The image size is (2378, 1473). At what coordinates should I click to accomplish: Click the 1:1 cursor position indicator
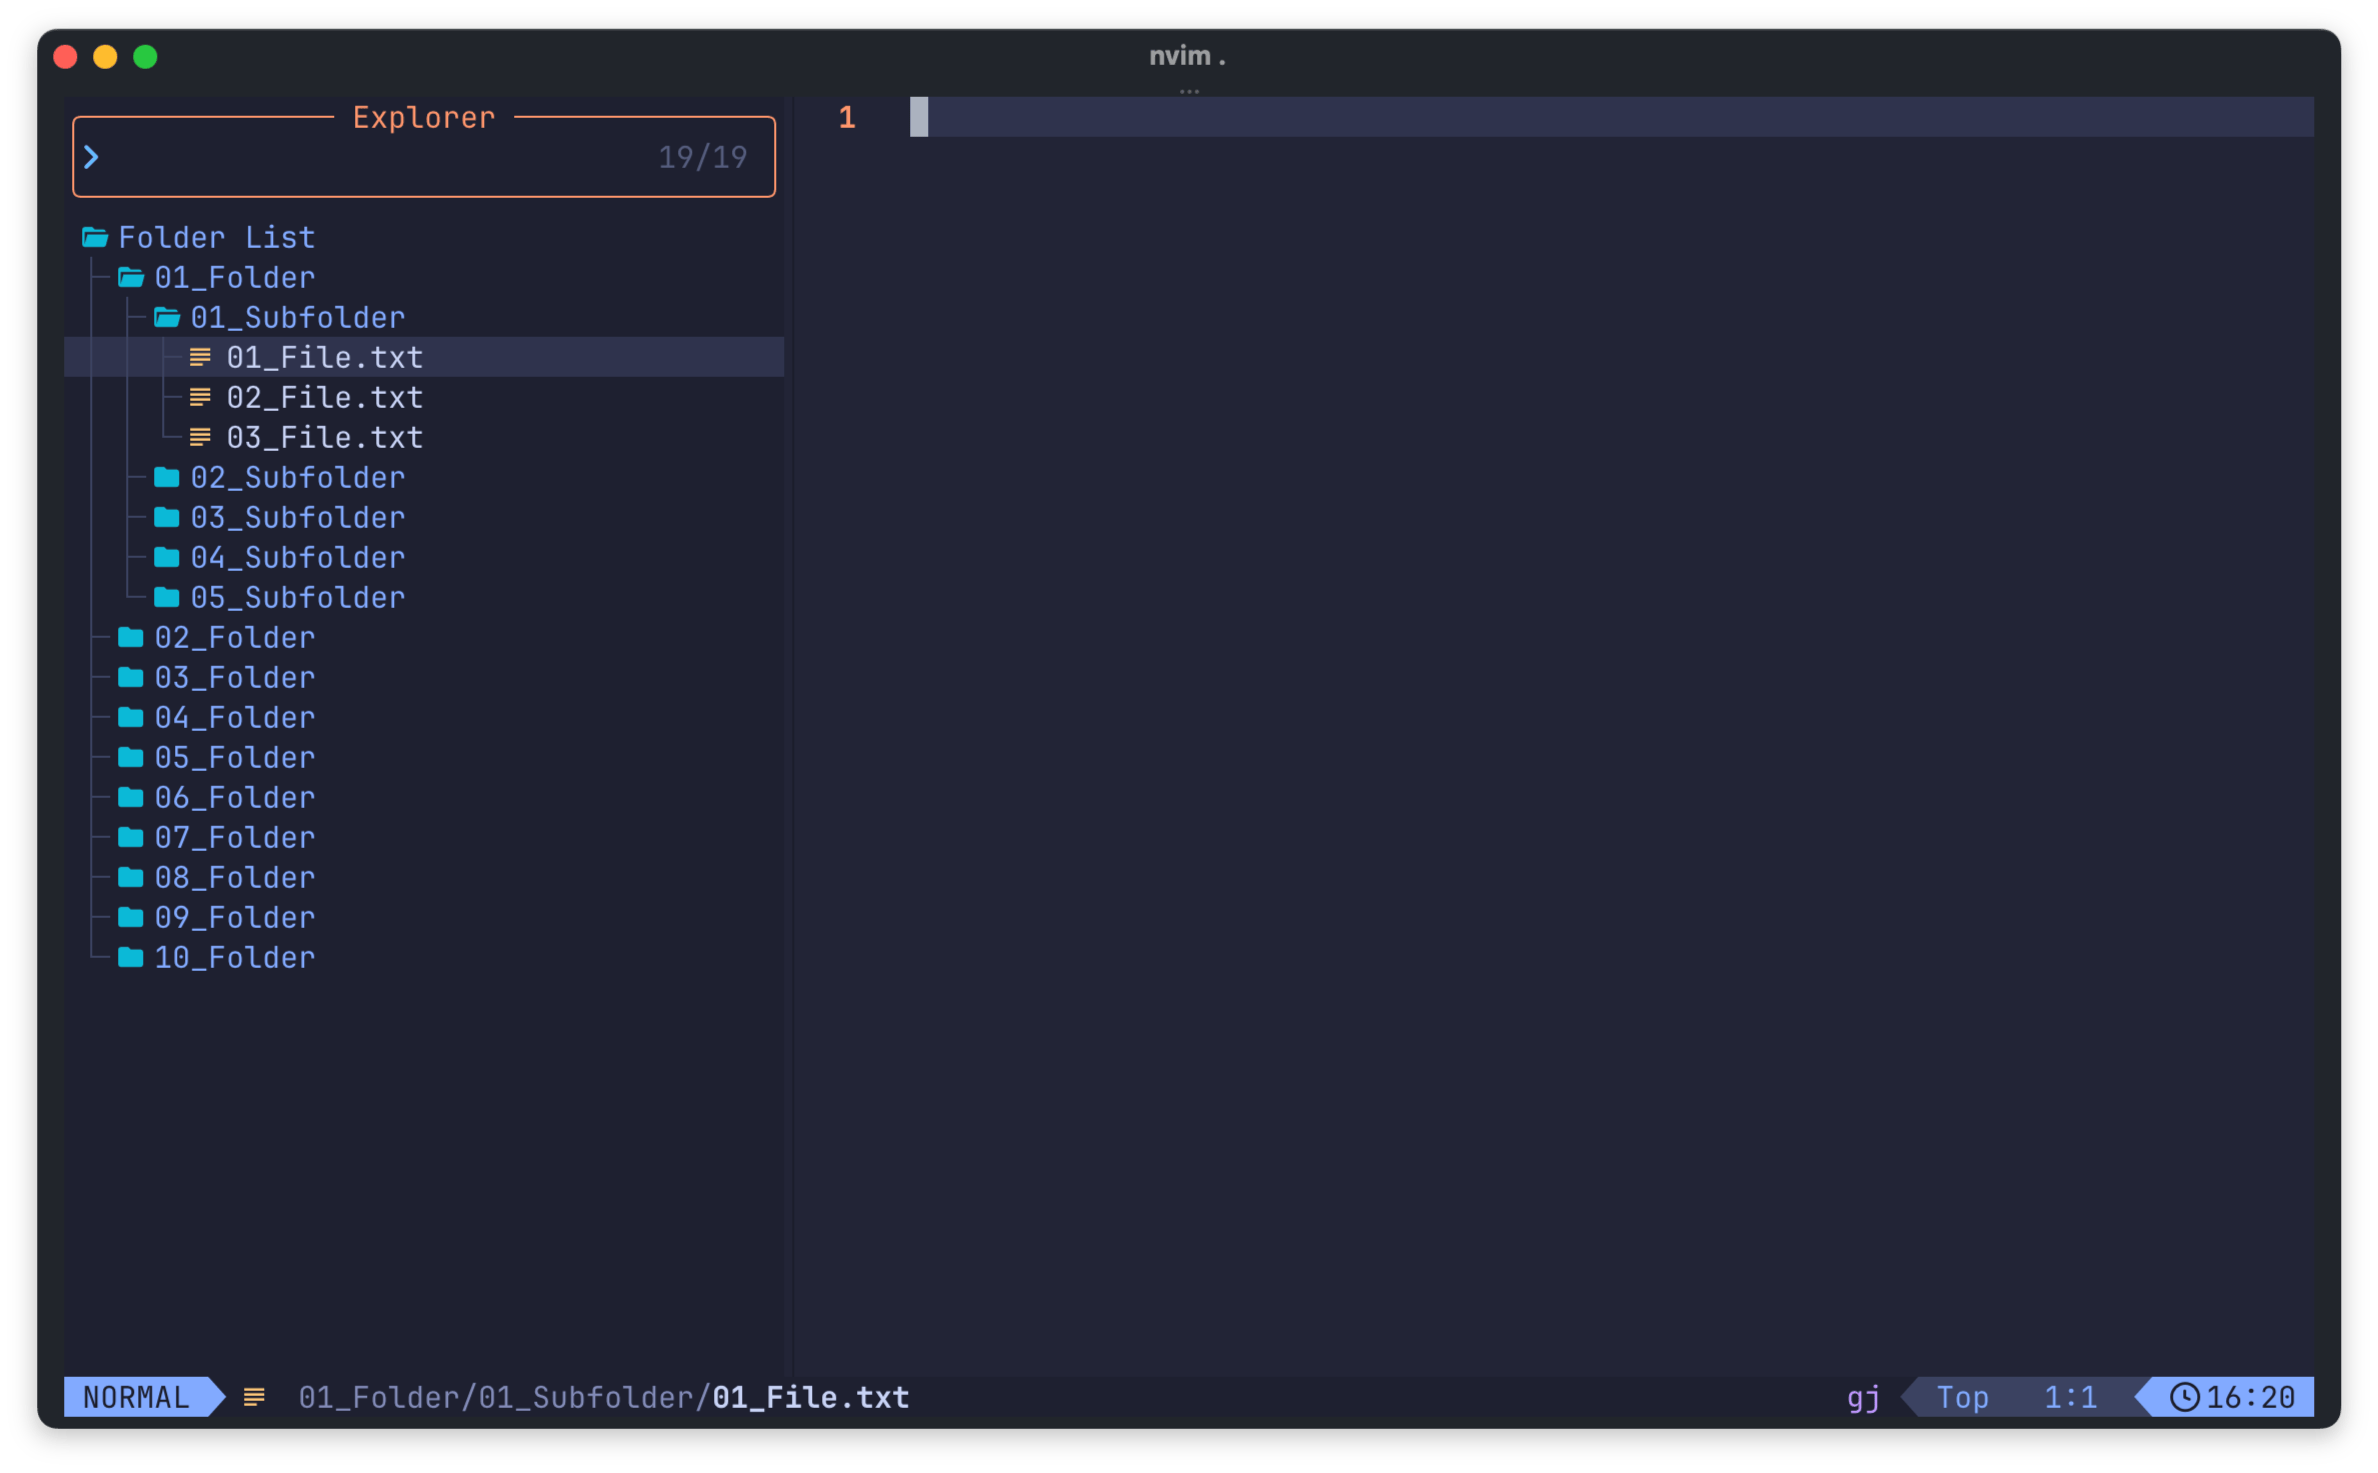(2070, 1397)
